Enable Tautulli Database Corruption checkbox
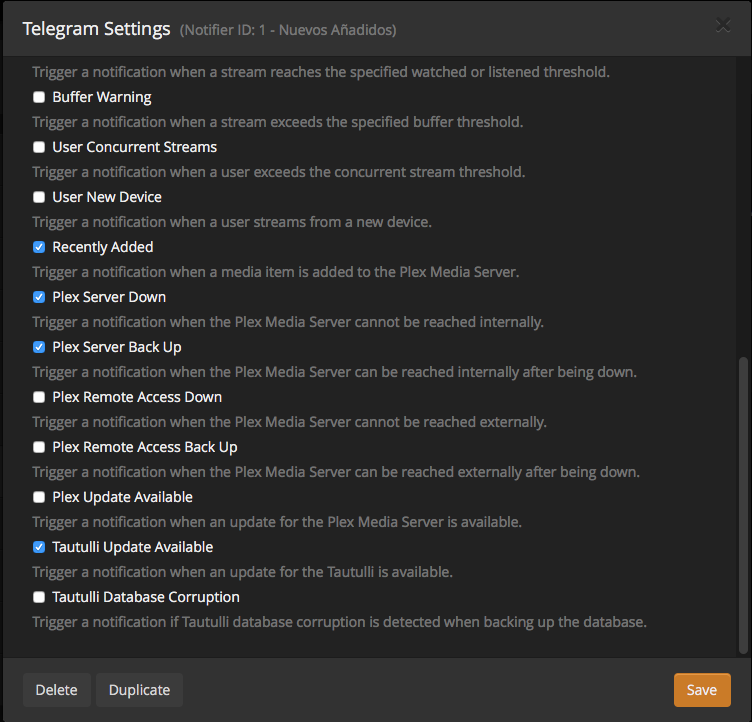752x722 pixels. pos(39,598)
